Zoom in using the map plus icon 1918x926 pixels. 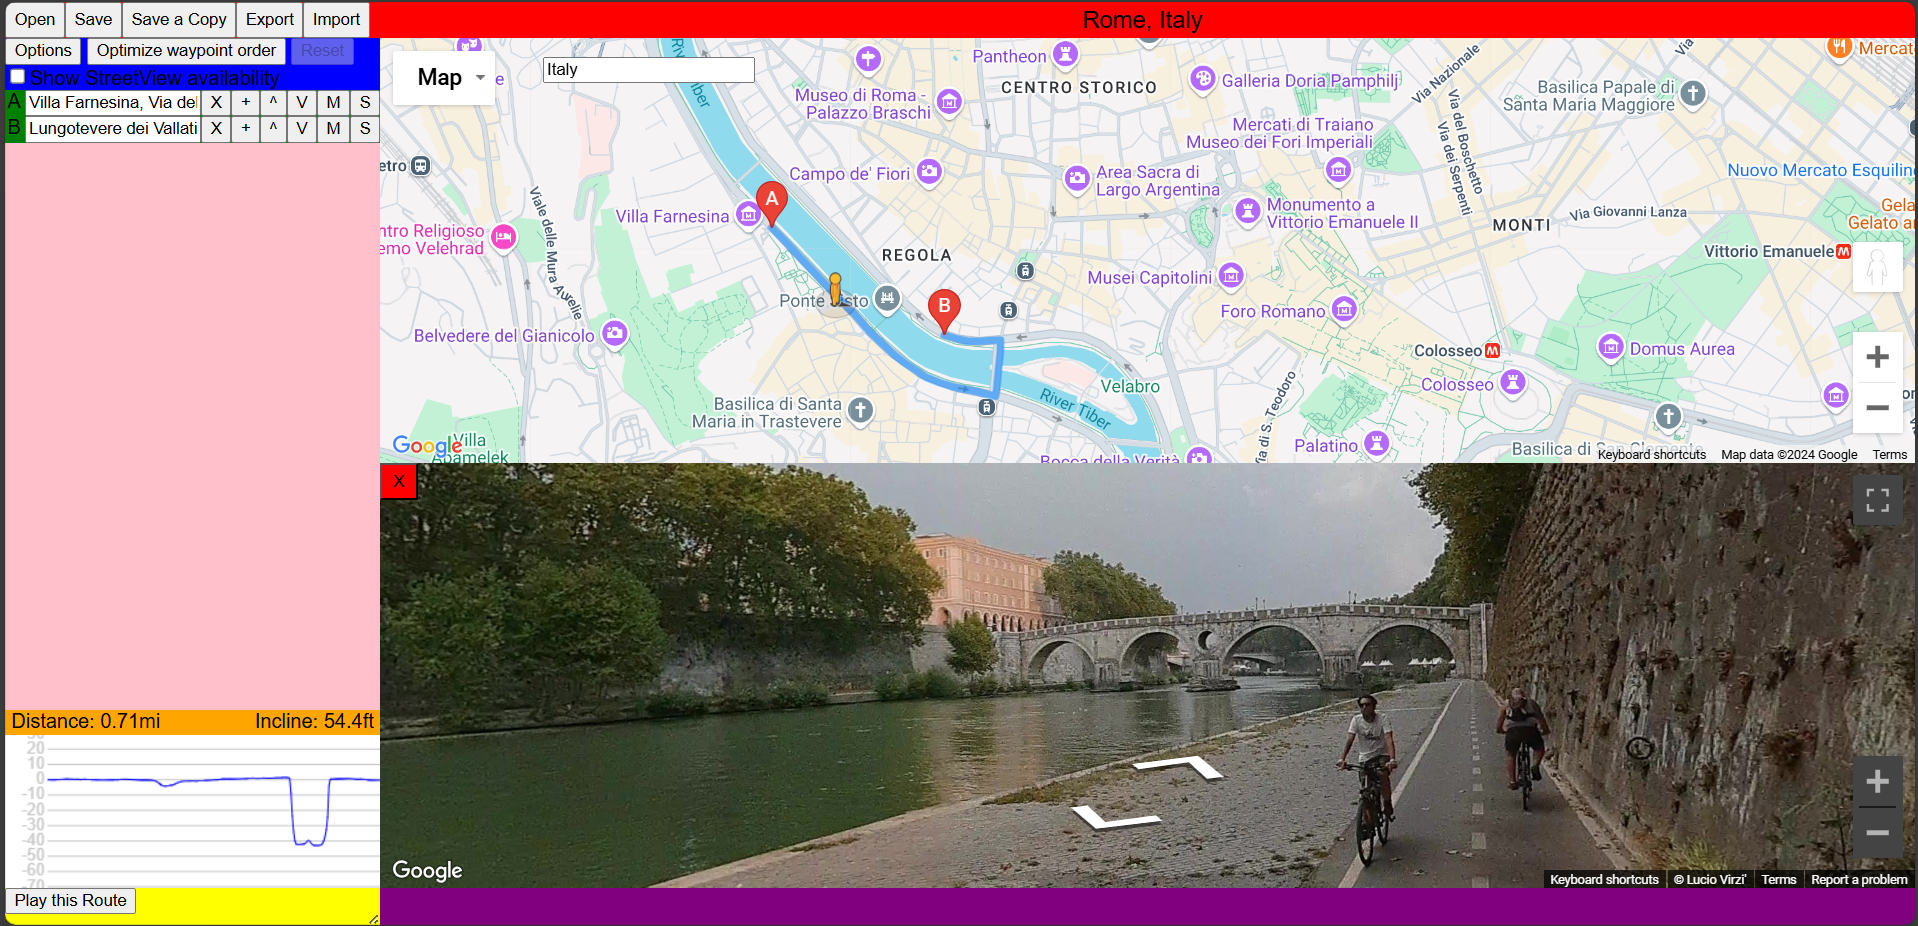(x=1877, y=356)
